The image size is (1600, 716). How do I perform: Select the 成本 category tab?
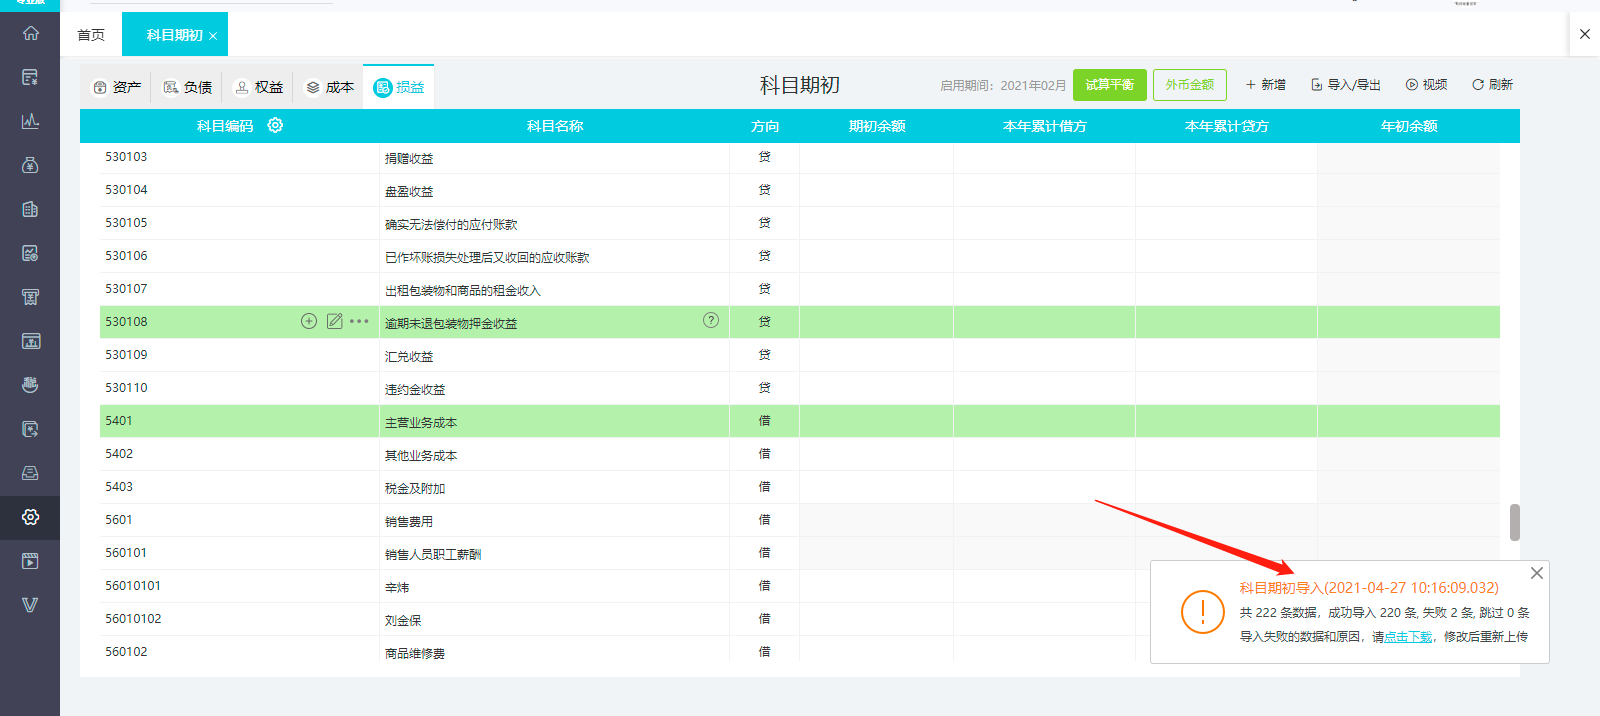(x=330, y=87)
